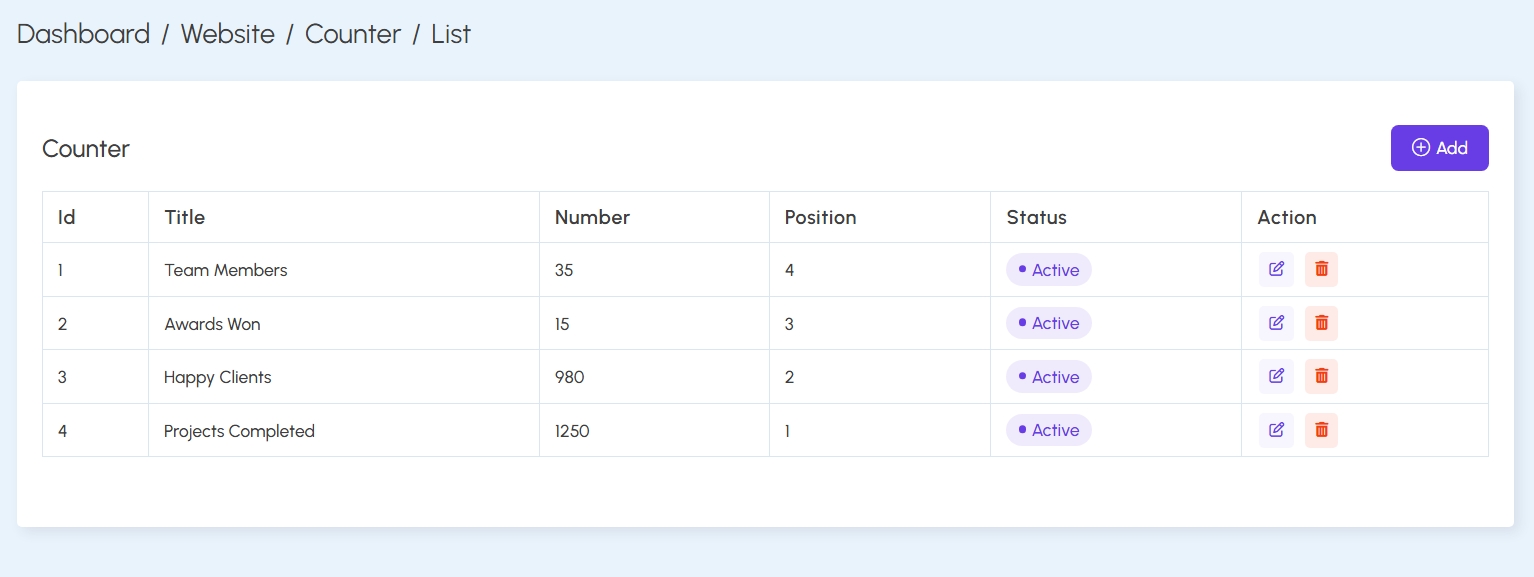The width and height of the screenshot is (1534, 577).
Task: Click the Active status for Team Members
Action: pos(1048,270)
